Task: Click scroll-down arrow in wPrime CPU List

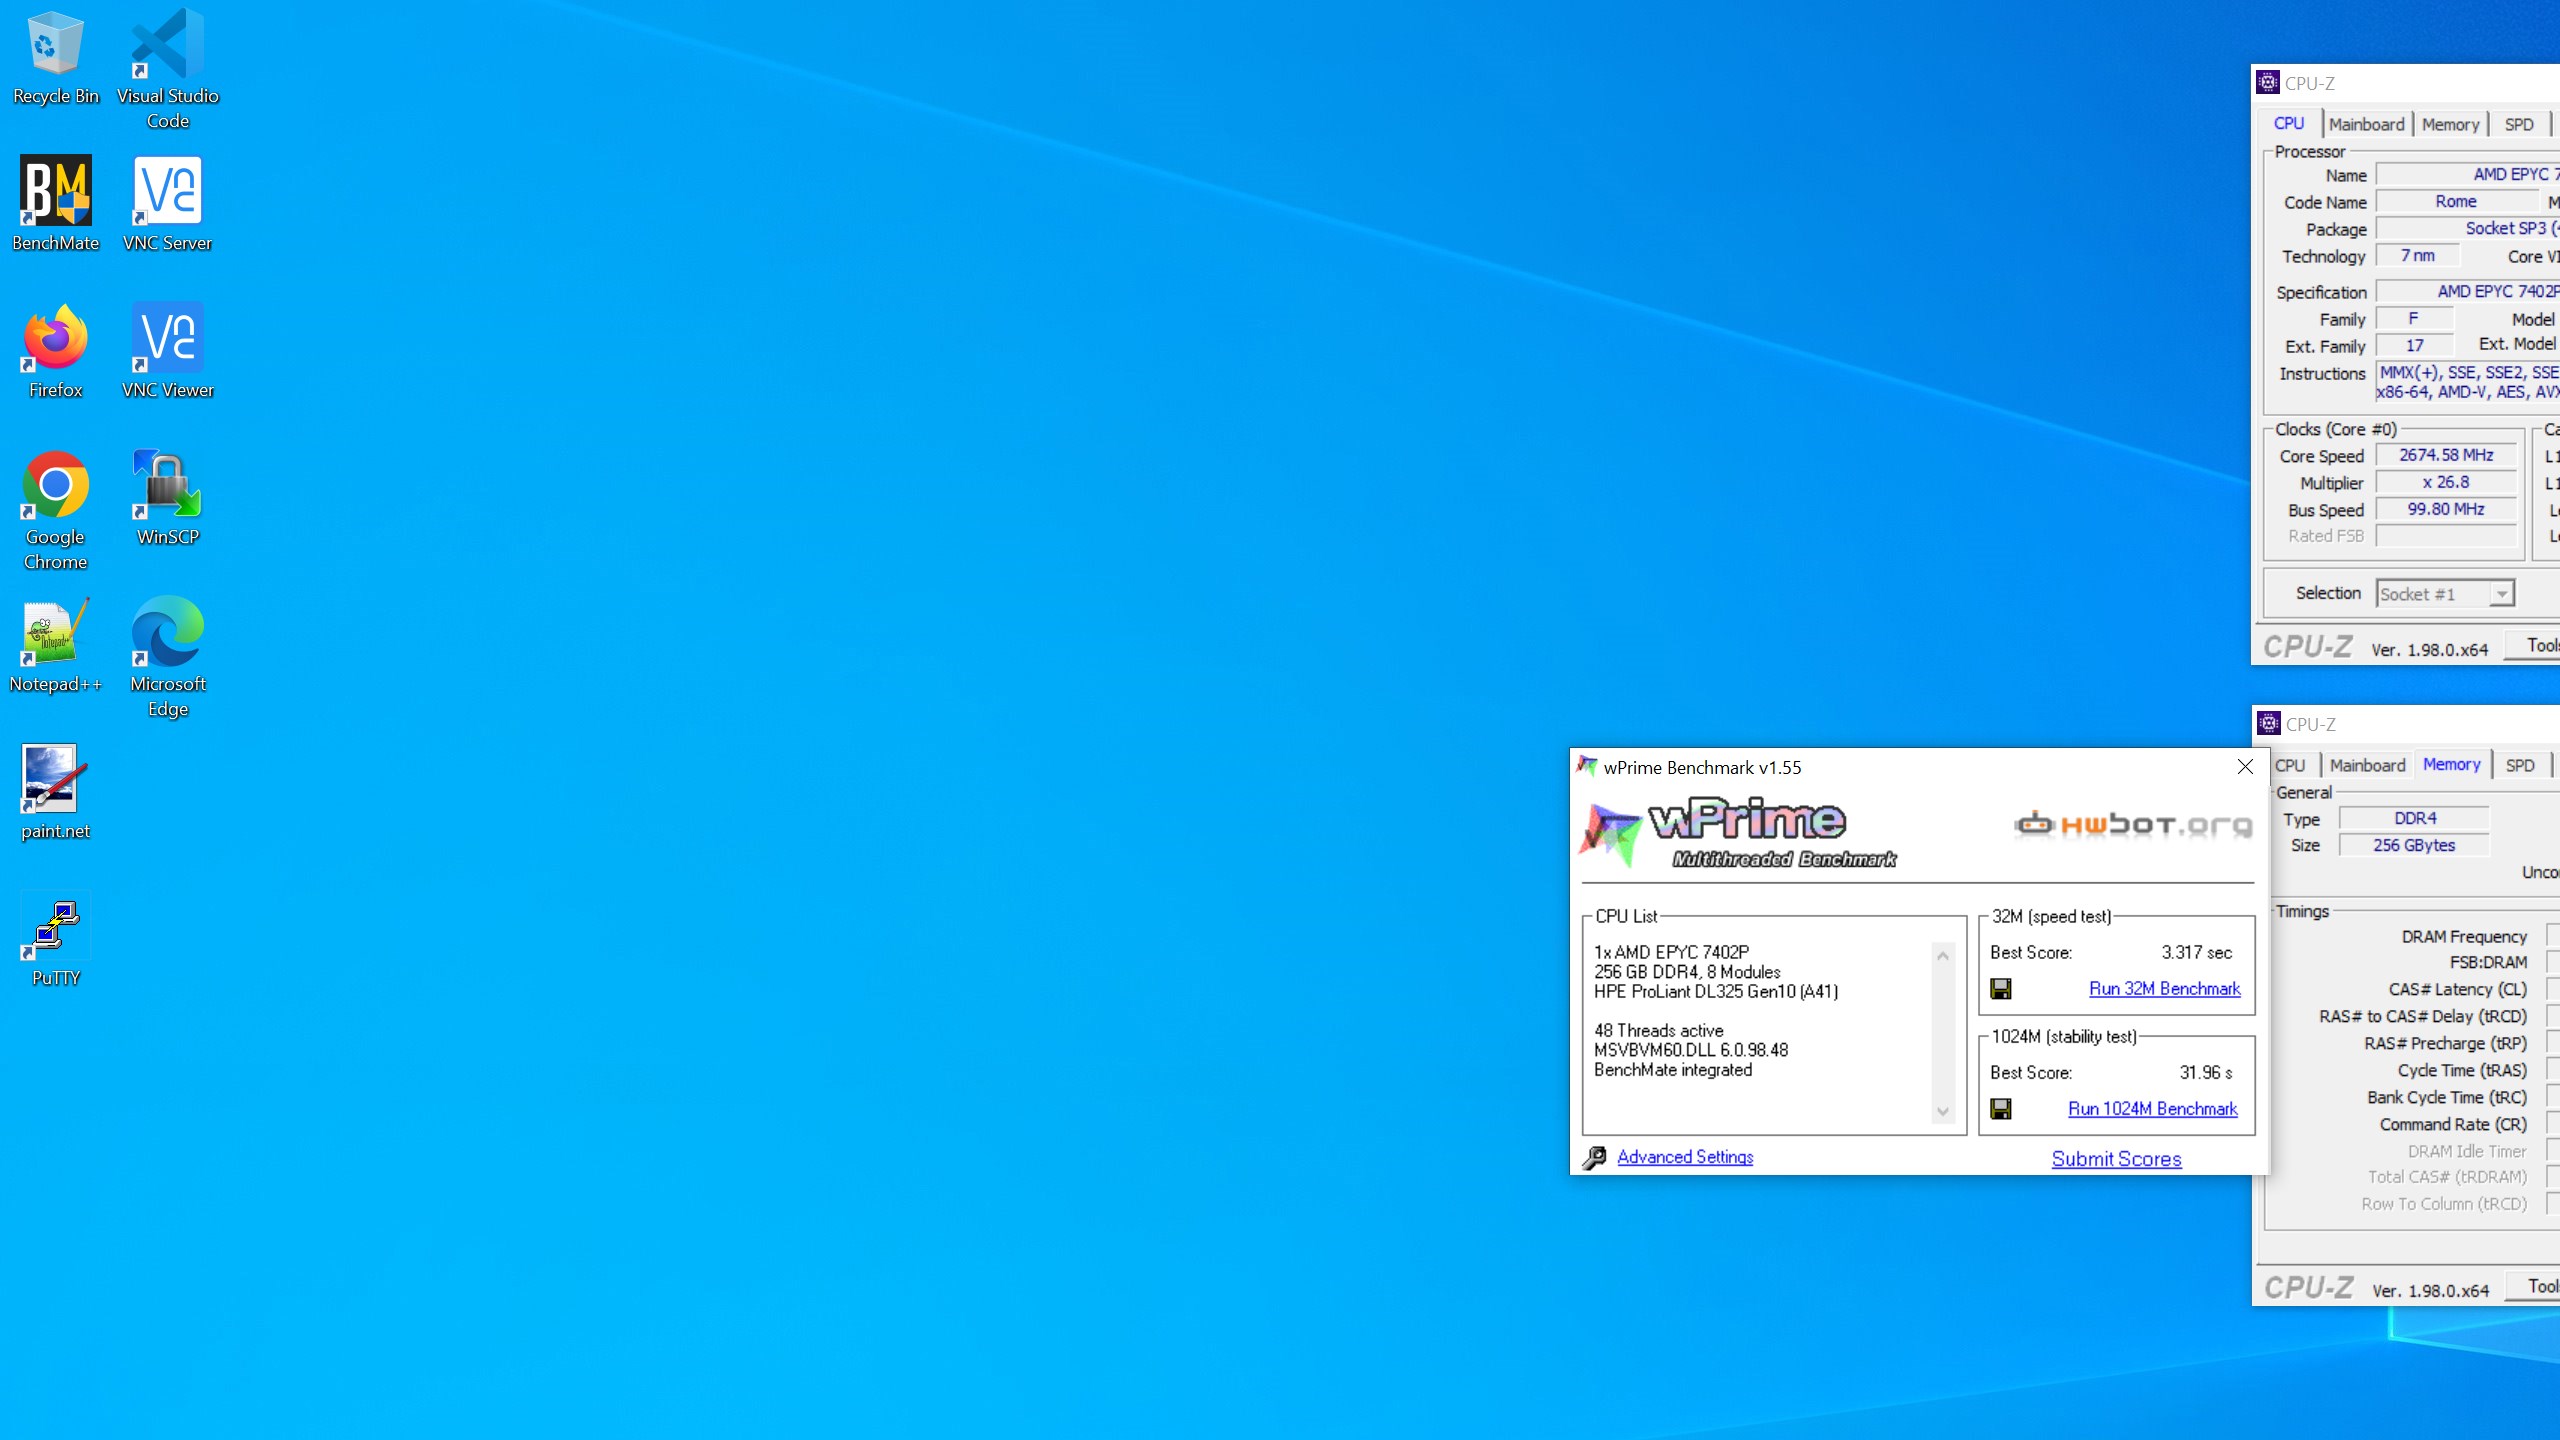Action: tap(1943, 1111)
